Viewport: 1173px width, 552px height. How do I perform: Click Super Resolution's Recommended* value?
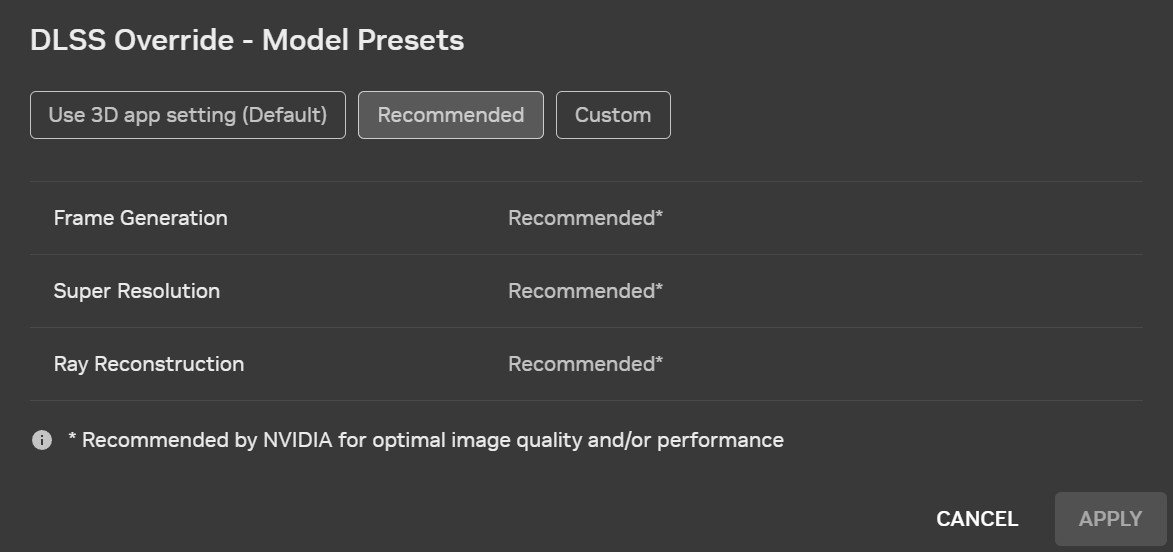coord(585,291)
